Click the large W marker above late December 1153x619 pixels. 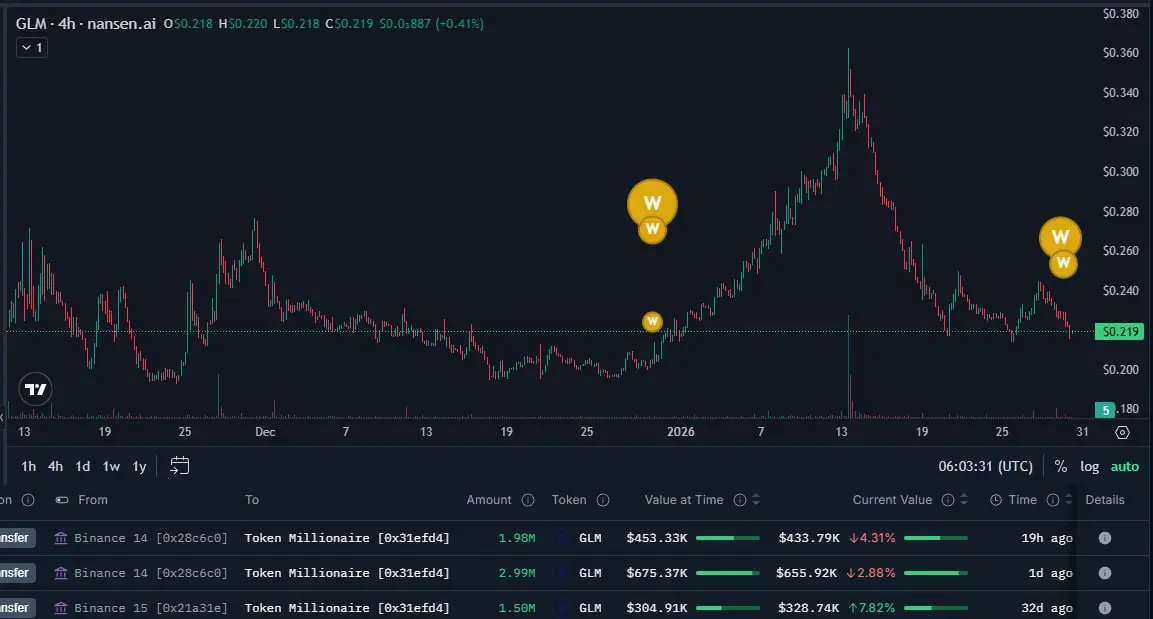point(652,202)
